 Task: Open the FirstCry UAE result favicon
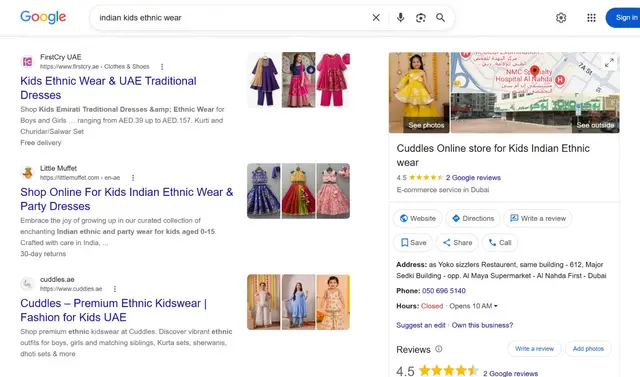28,62
